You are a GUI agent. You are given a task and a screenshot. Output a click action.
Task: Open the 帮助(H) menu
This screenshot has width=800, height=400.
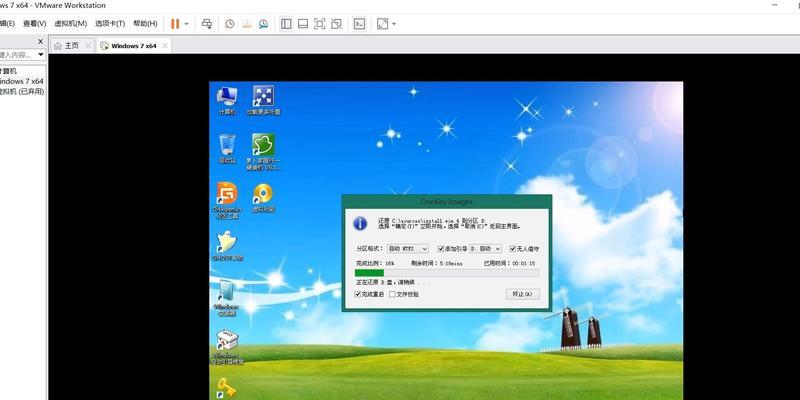point(145,23)
